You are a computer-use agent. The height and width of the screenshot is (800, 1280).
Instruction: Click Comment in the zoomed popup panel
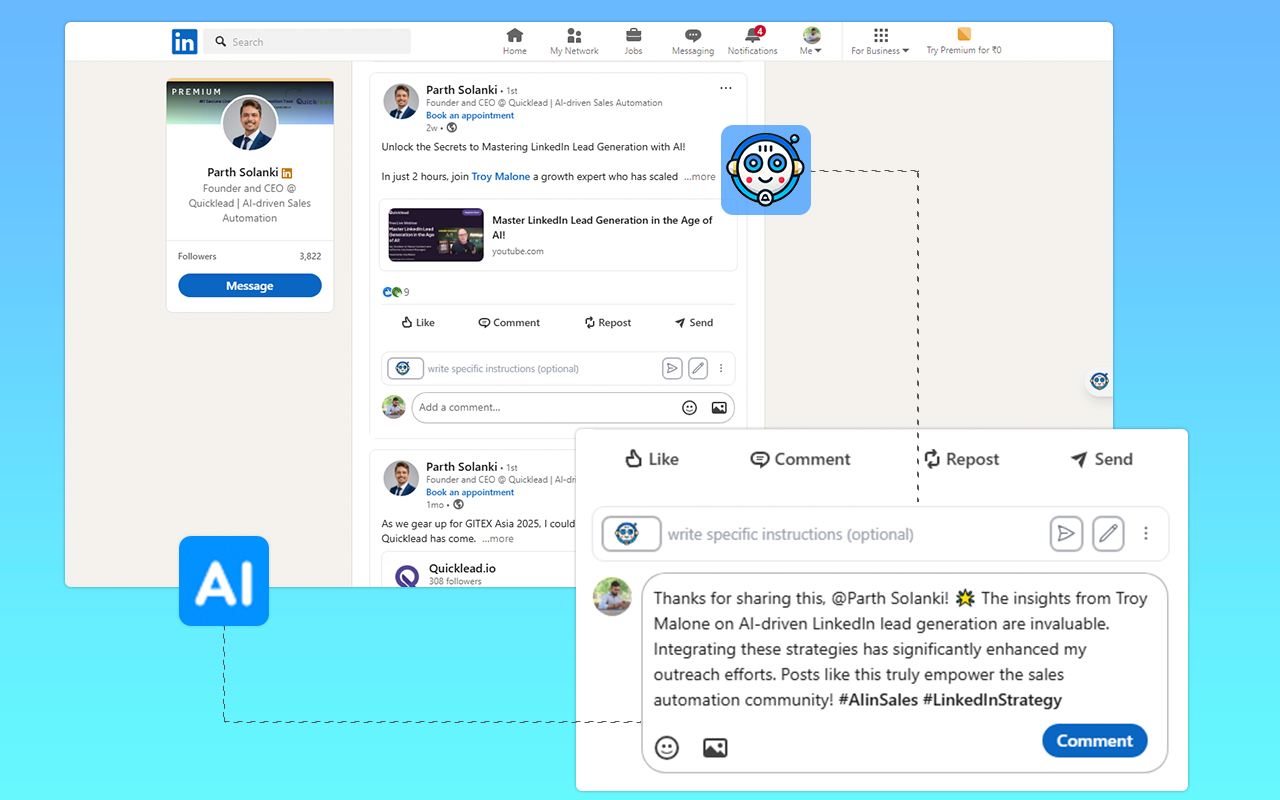point(800,459)
